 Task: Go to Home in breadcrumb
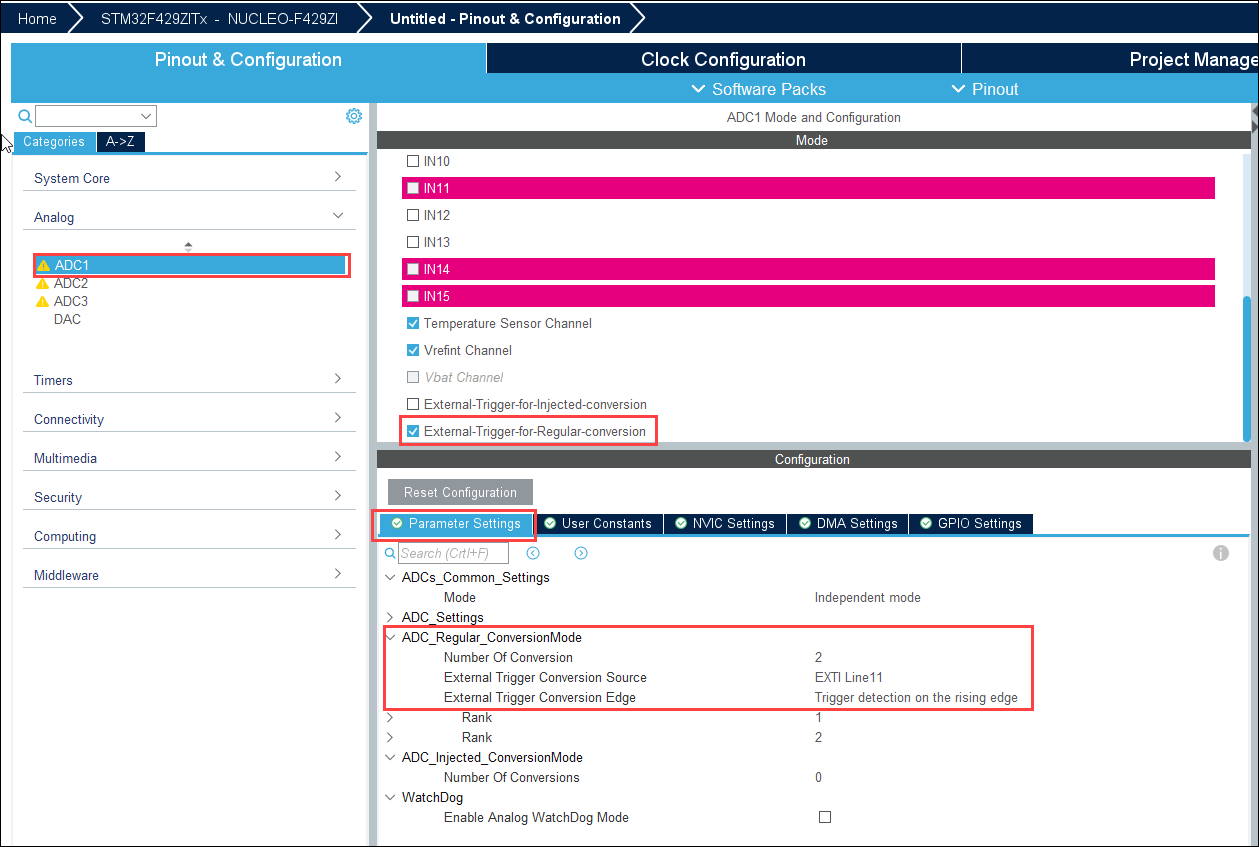37,19
